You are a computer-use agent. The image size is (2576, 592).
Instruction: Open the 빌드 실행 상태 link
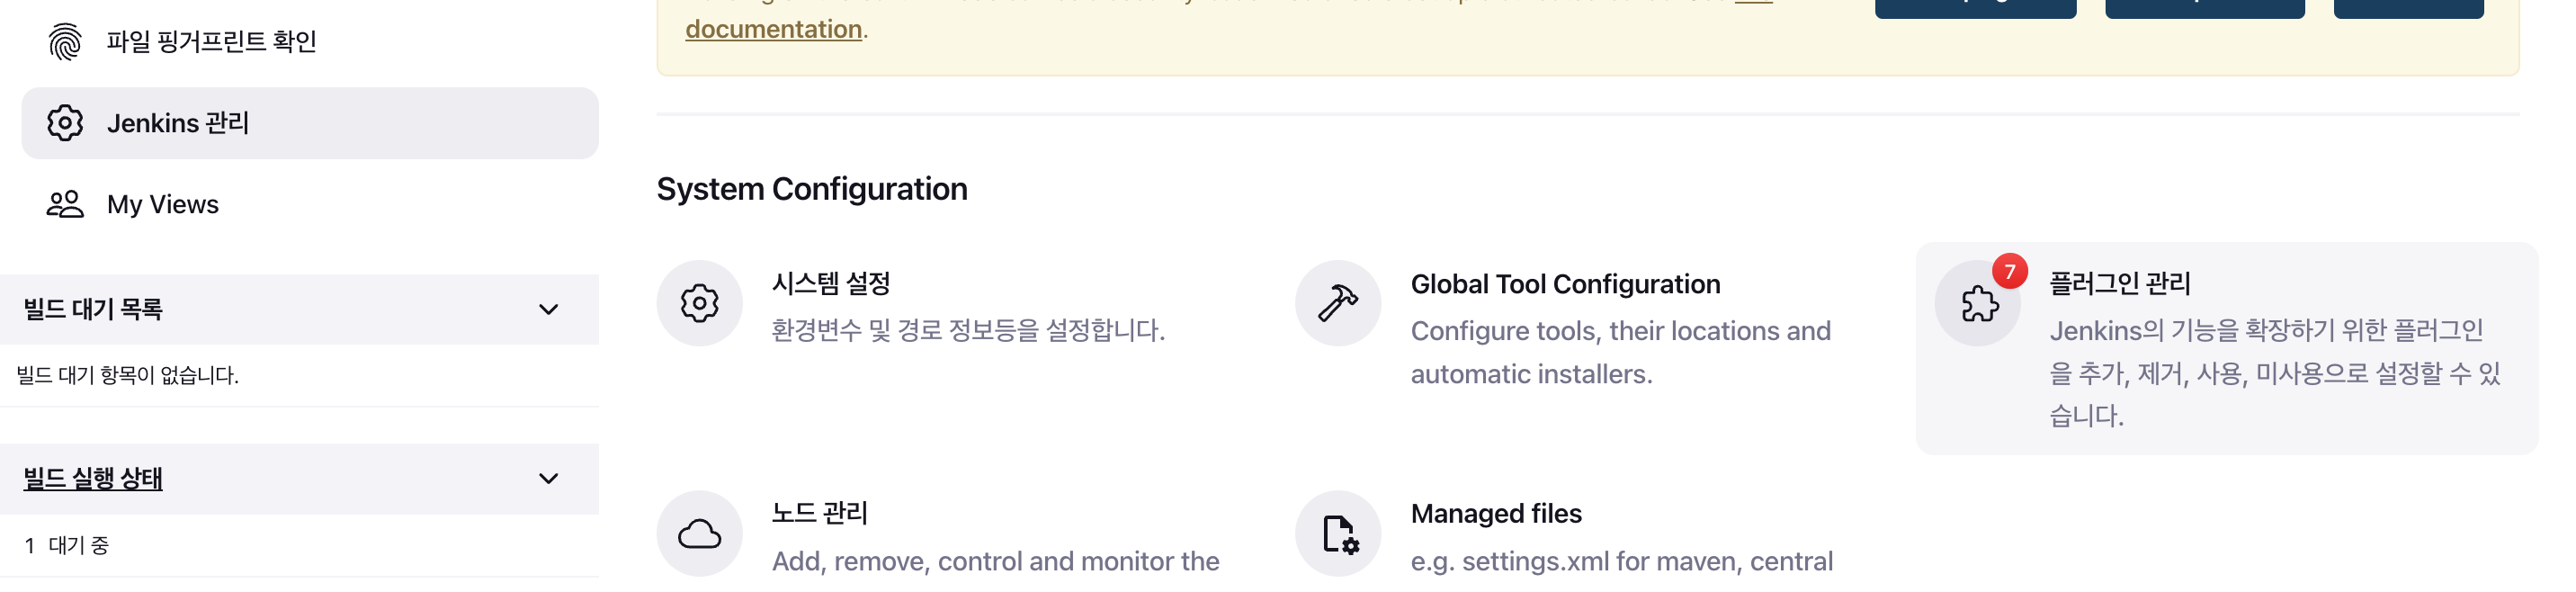(93, 478)
